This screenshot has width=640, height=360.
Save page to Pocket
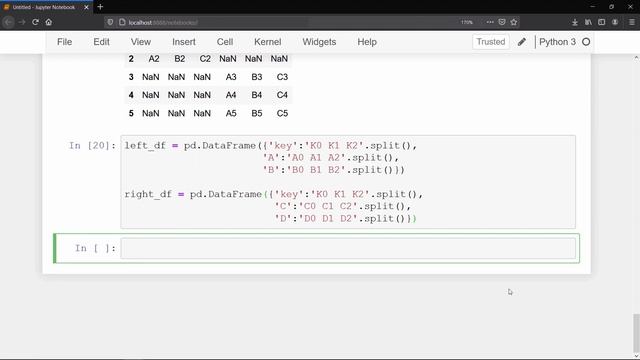(x=502, y=22)
